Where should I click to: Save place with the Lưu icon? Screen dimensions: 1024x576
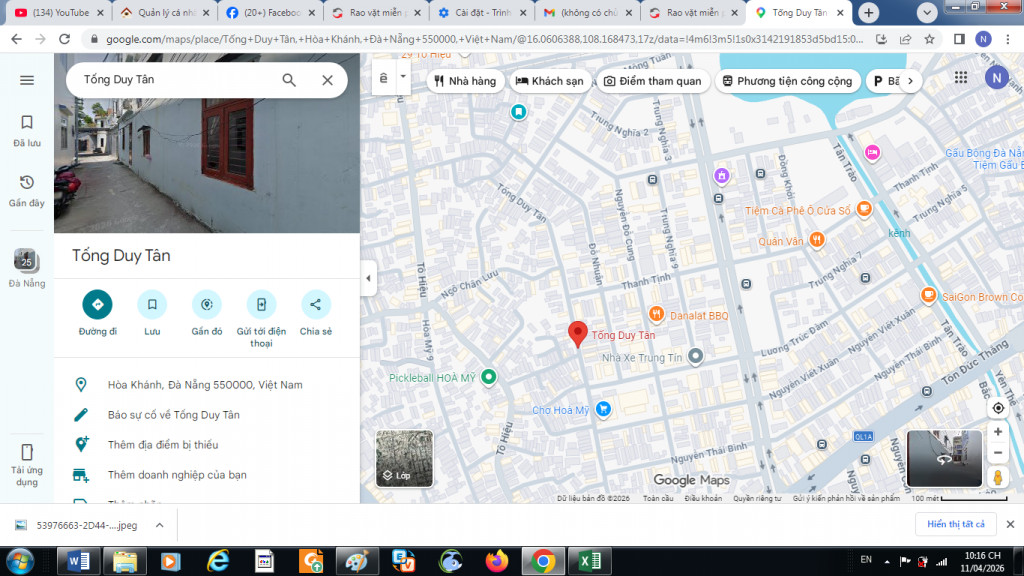(x=152, y=304)
